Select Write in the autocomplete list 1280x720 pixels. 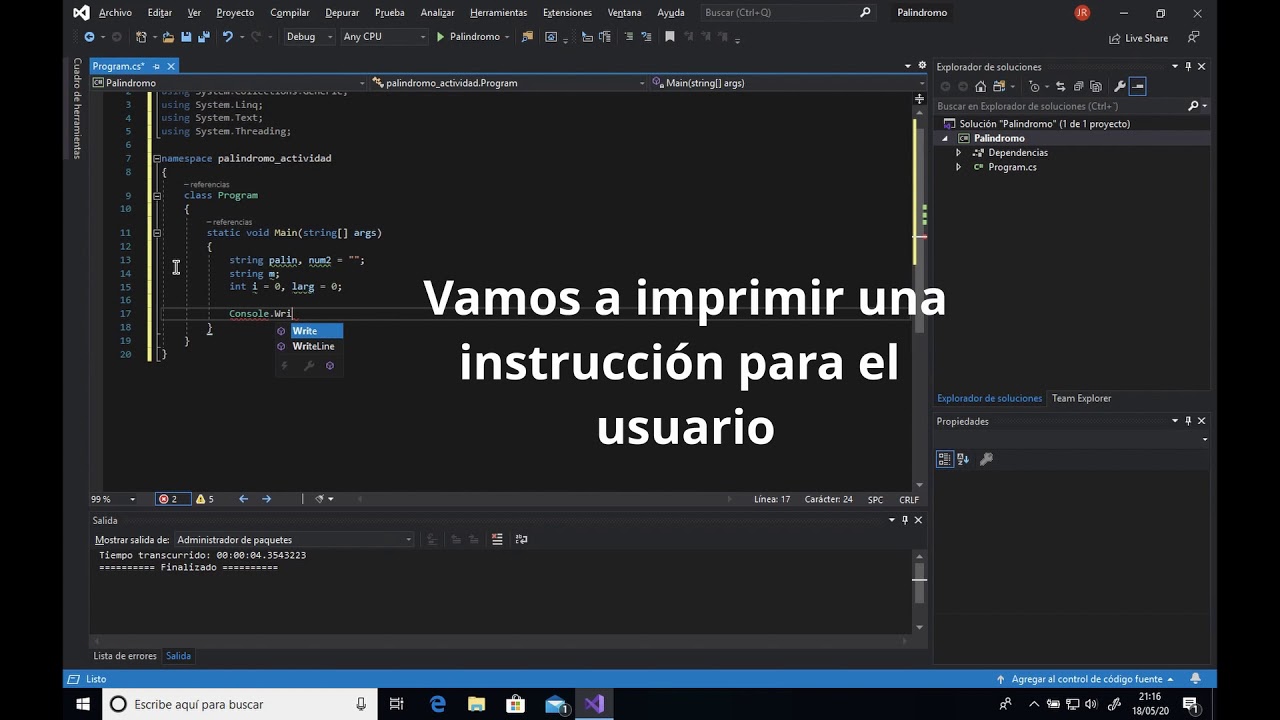point(305,331)
